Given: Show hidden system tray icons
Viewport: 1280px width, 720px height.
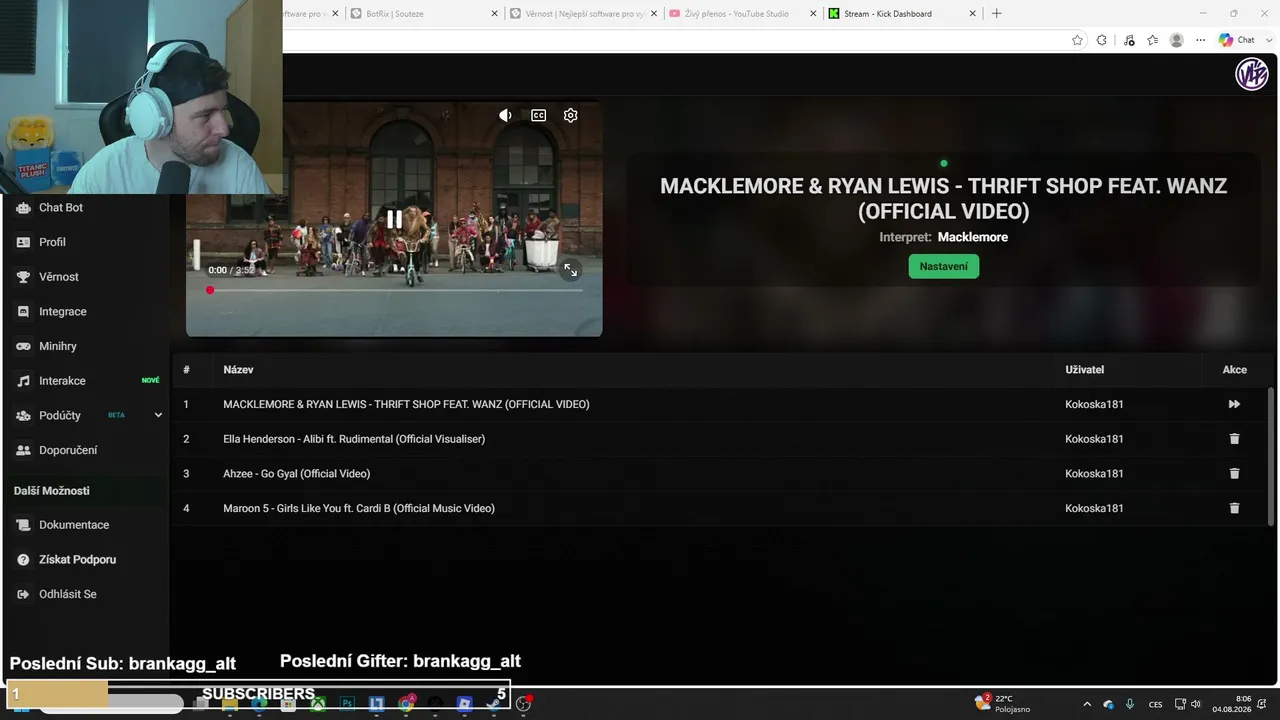Looking at the screenshot, I should tap(1087, 704).
